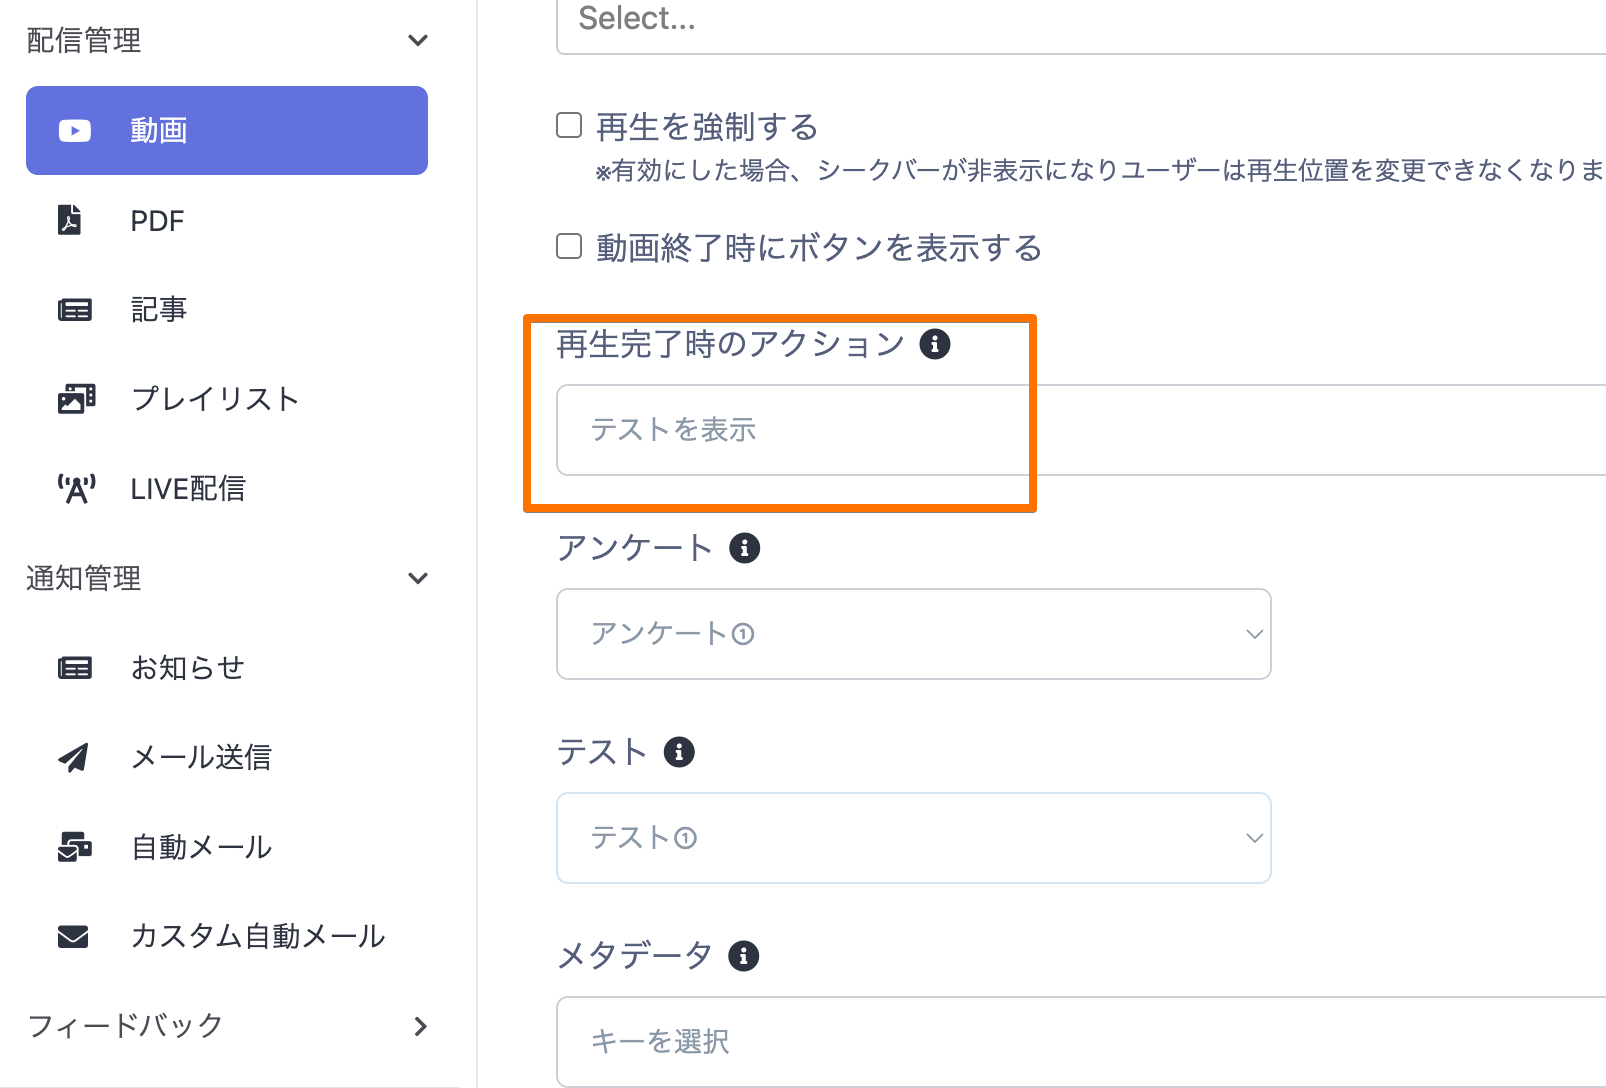1606x1088 pixels.
Task: Click the LIVE配信 broadcast antenna icon
Action: [76, 489]
